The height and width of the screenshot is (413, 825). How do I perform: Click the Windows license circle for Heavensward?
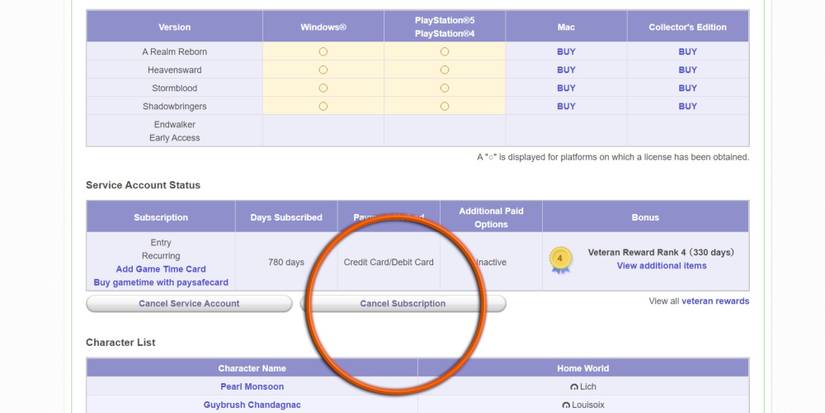(x=323, y=70)
